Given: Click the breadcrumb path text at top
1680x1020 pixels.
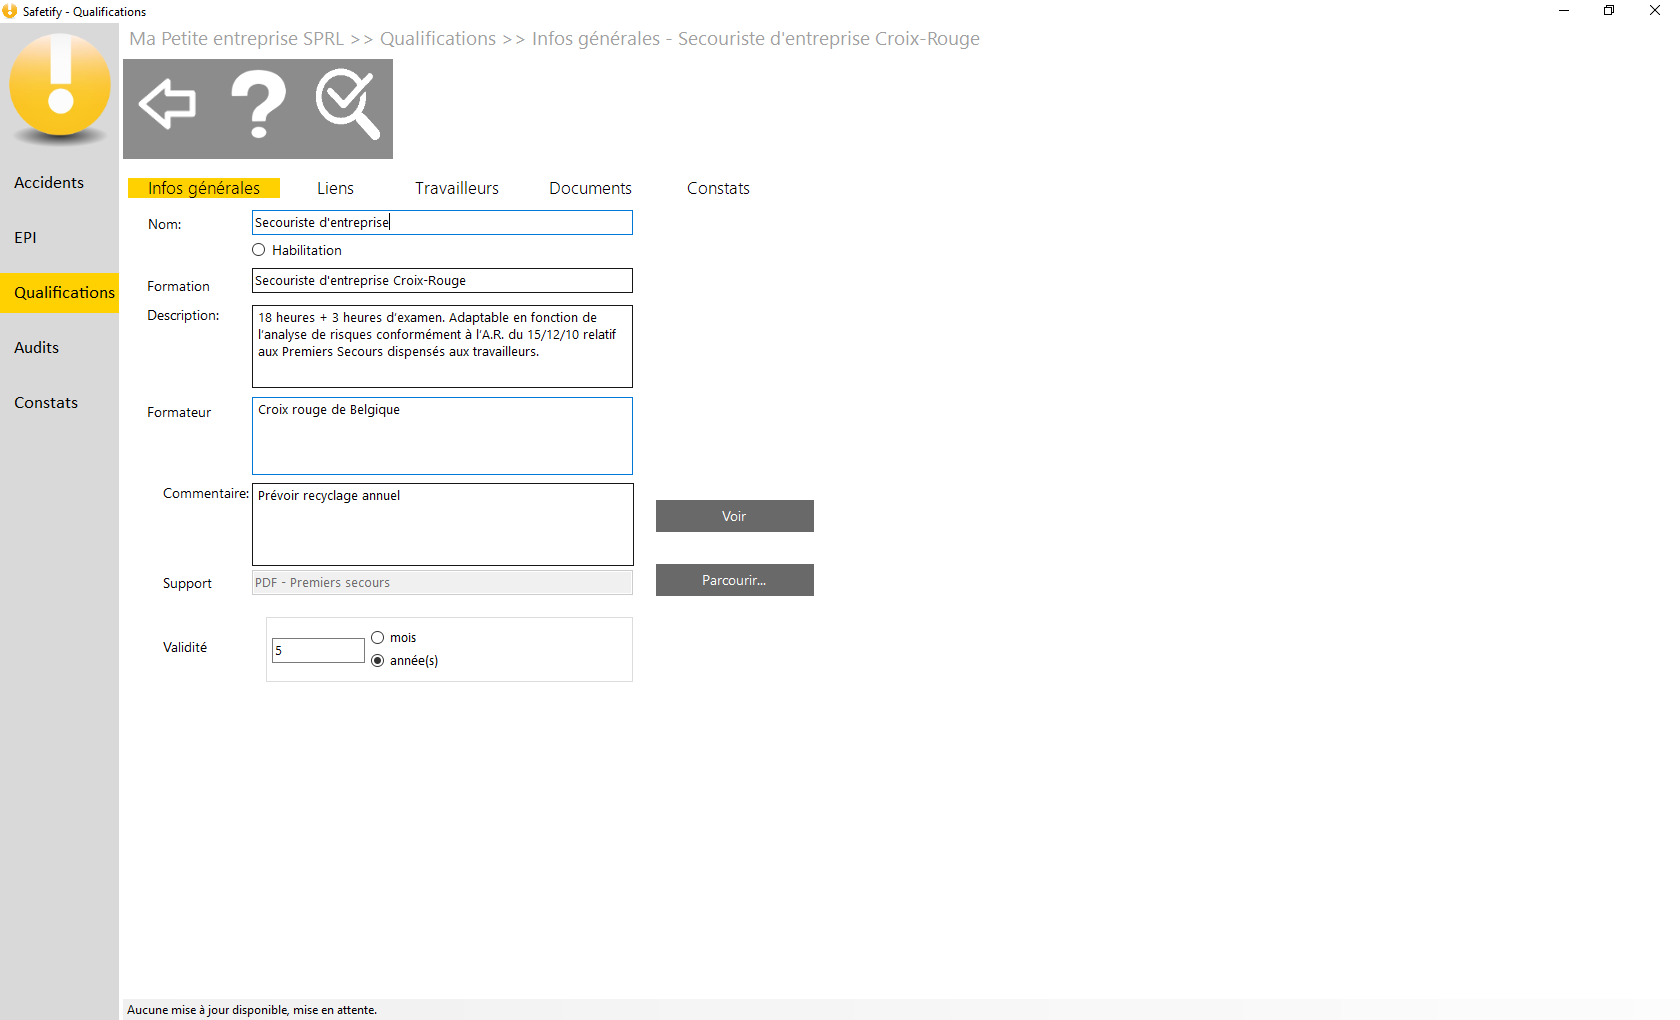Looking at the screenshot, I should coord(554,39).
